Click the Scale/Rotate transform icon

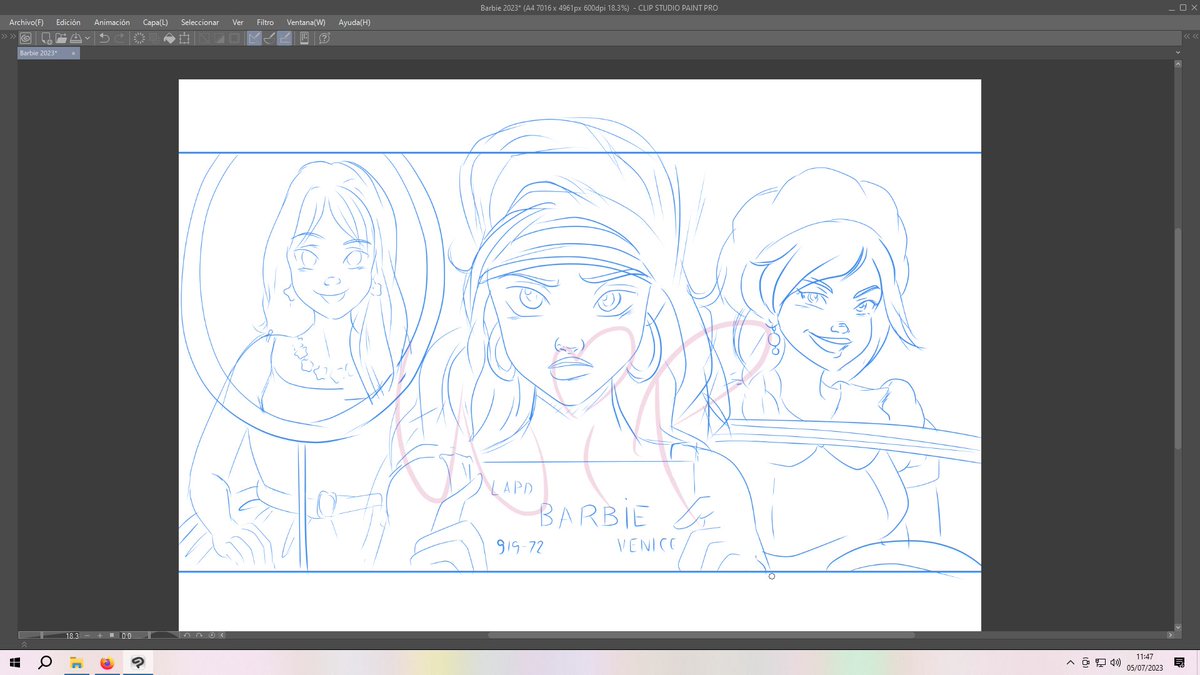coord(183,38)
